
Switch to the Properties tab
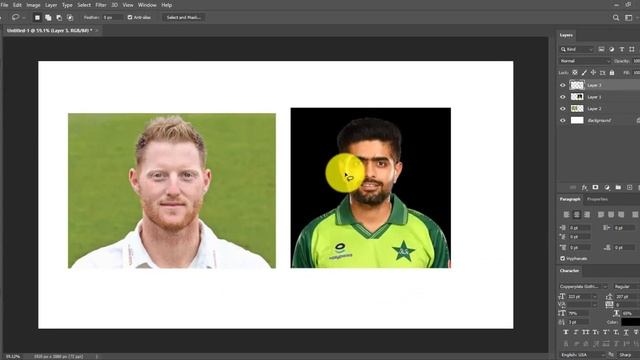pos(597,199)
